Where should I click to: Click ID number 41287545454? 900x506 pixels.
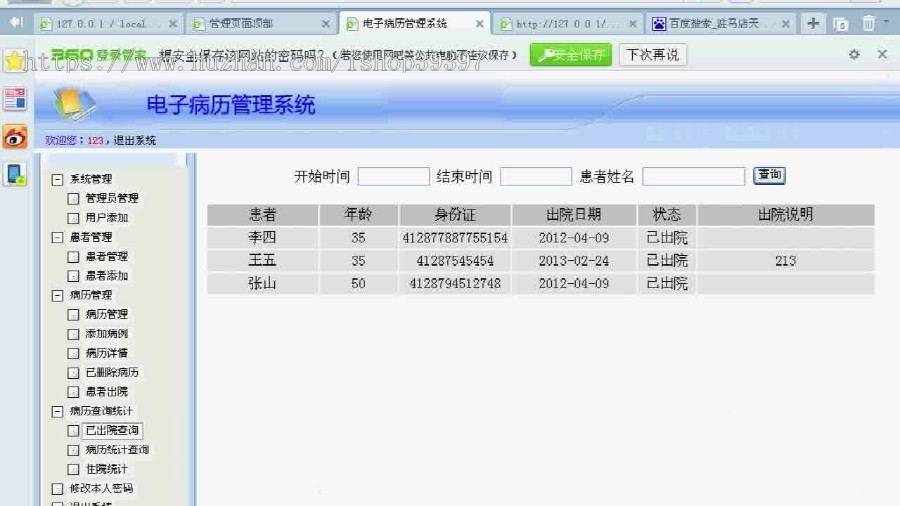tap(455, 261)
